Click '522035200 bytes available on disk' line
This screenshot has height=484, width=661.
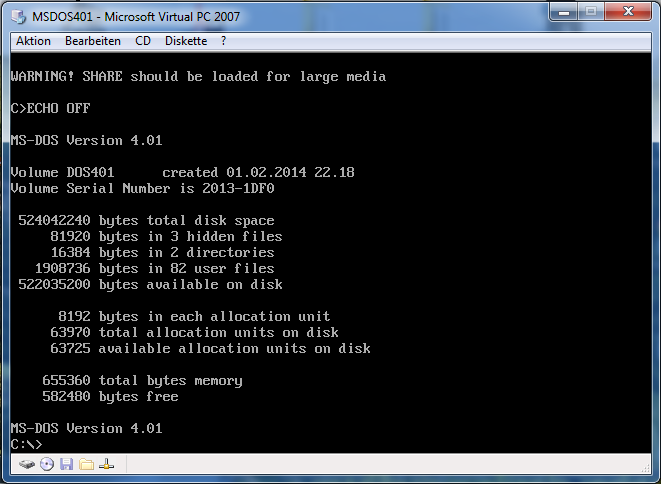pos(150,285)
